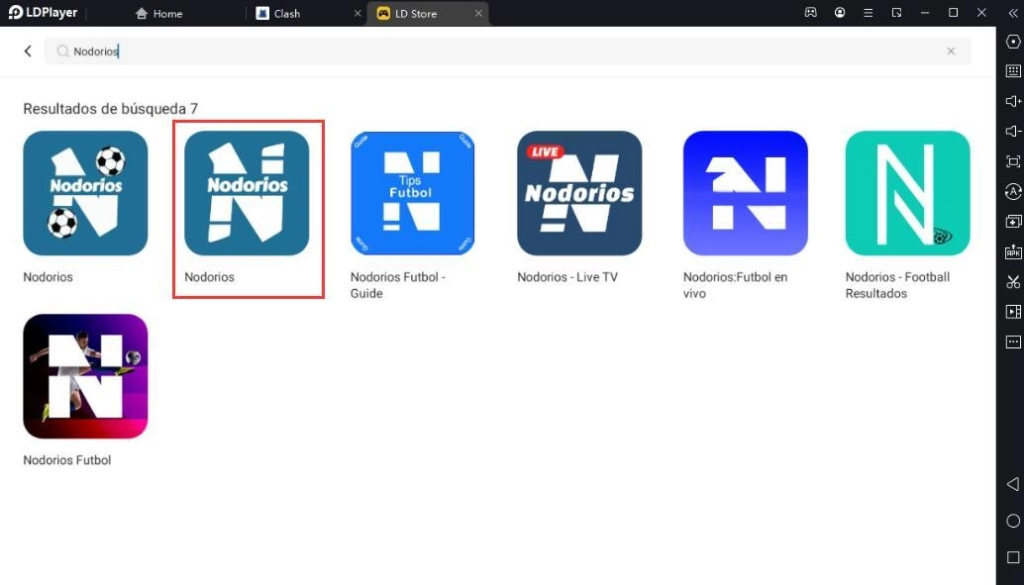Open the keyboard mapping tool

(x=1013, y=71)
